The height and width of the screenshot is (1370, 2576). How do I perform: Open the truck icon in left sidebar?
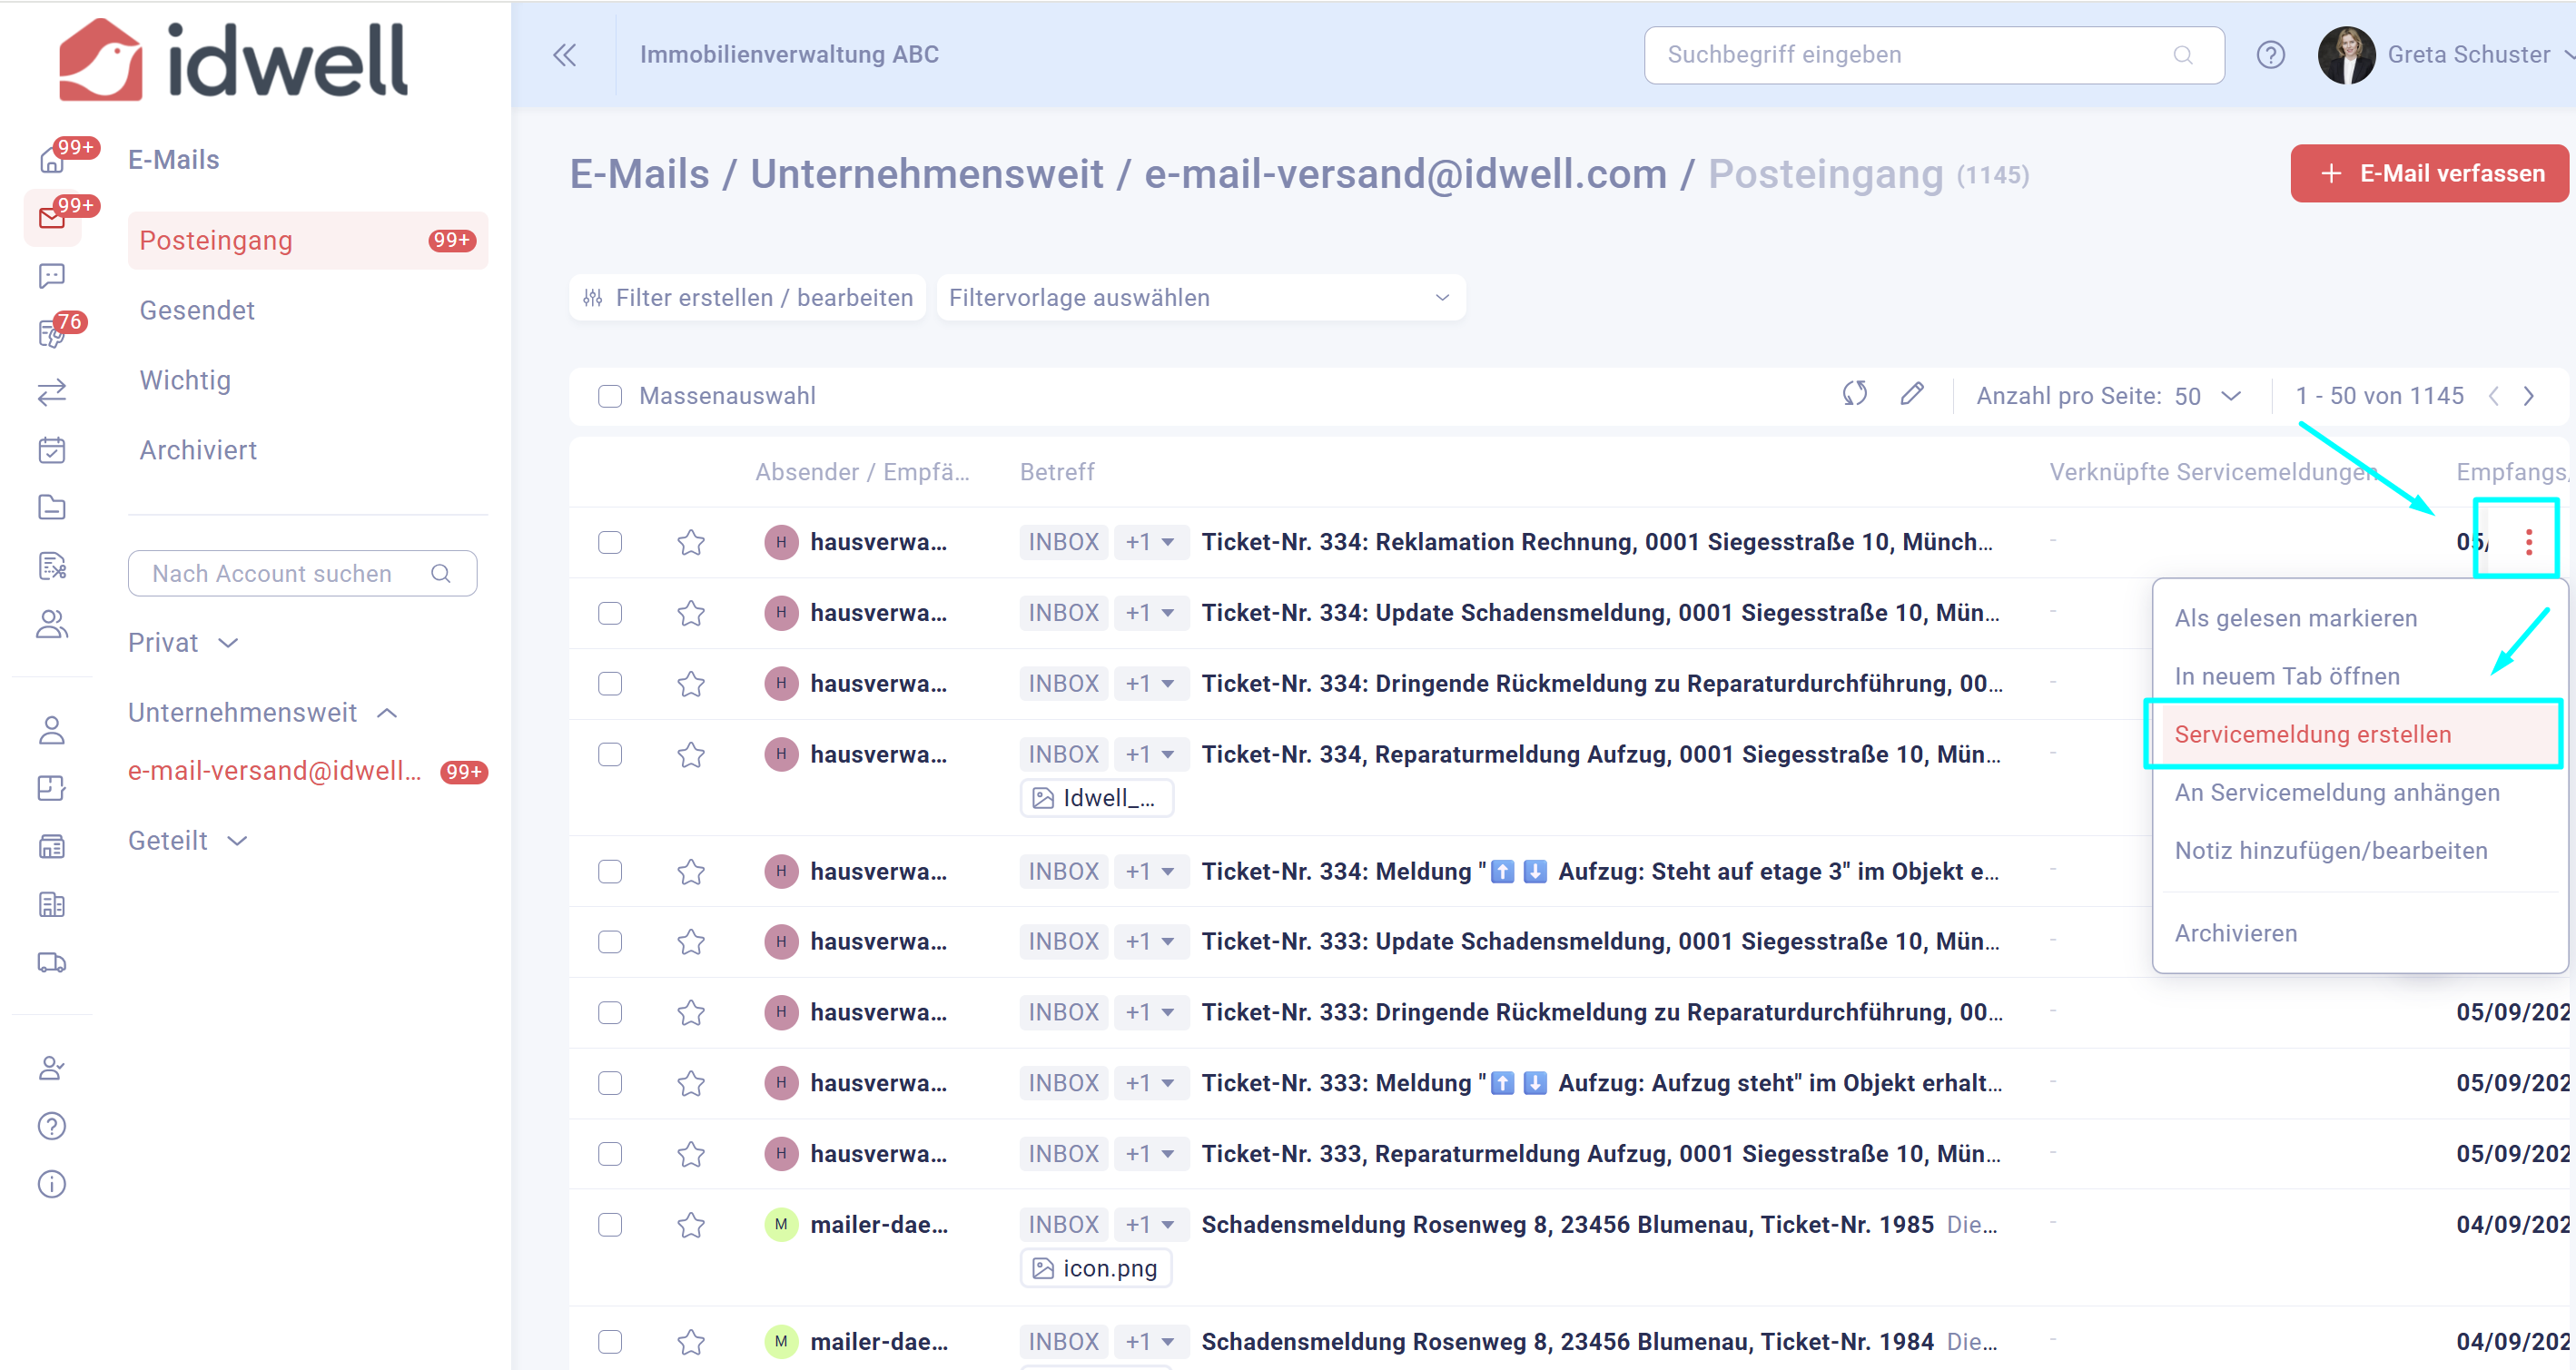(x=52, y=962)
